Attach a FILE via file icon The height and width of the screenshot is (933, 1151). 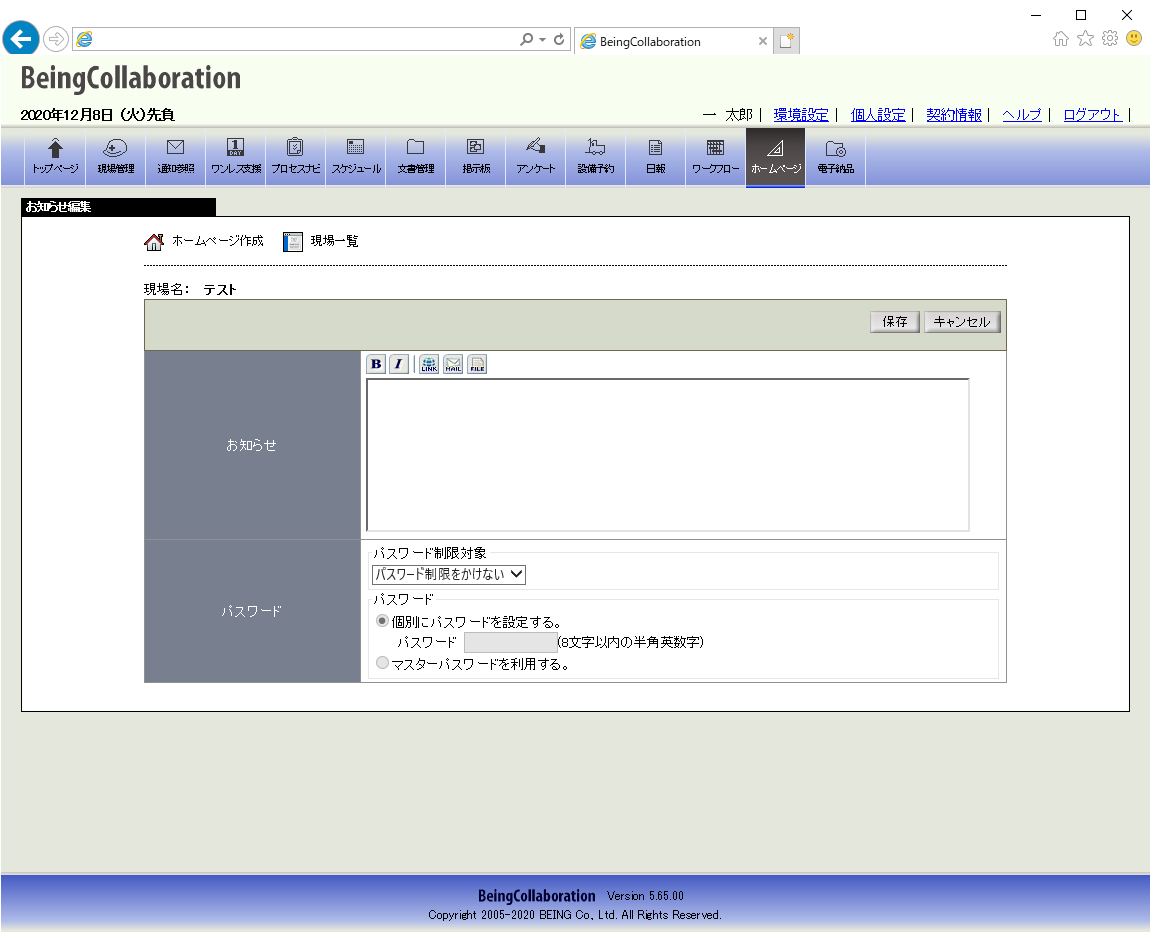tap(477, 364)
